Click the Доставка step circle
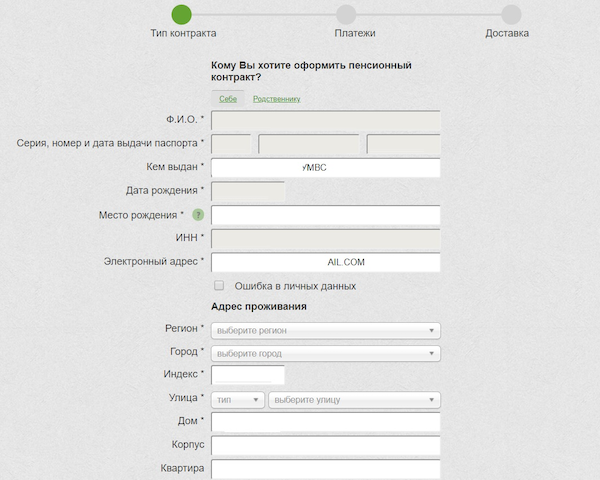Viewport: 600px width, 480px height. 511,14
